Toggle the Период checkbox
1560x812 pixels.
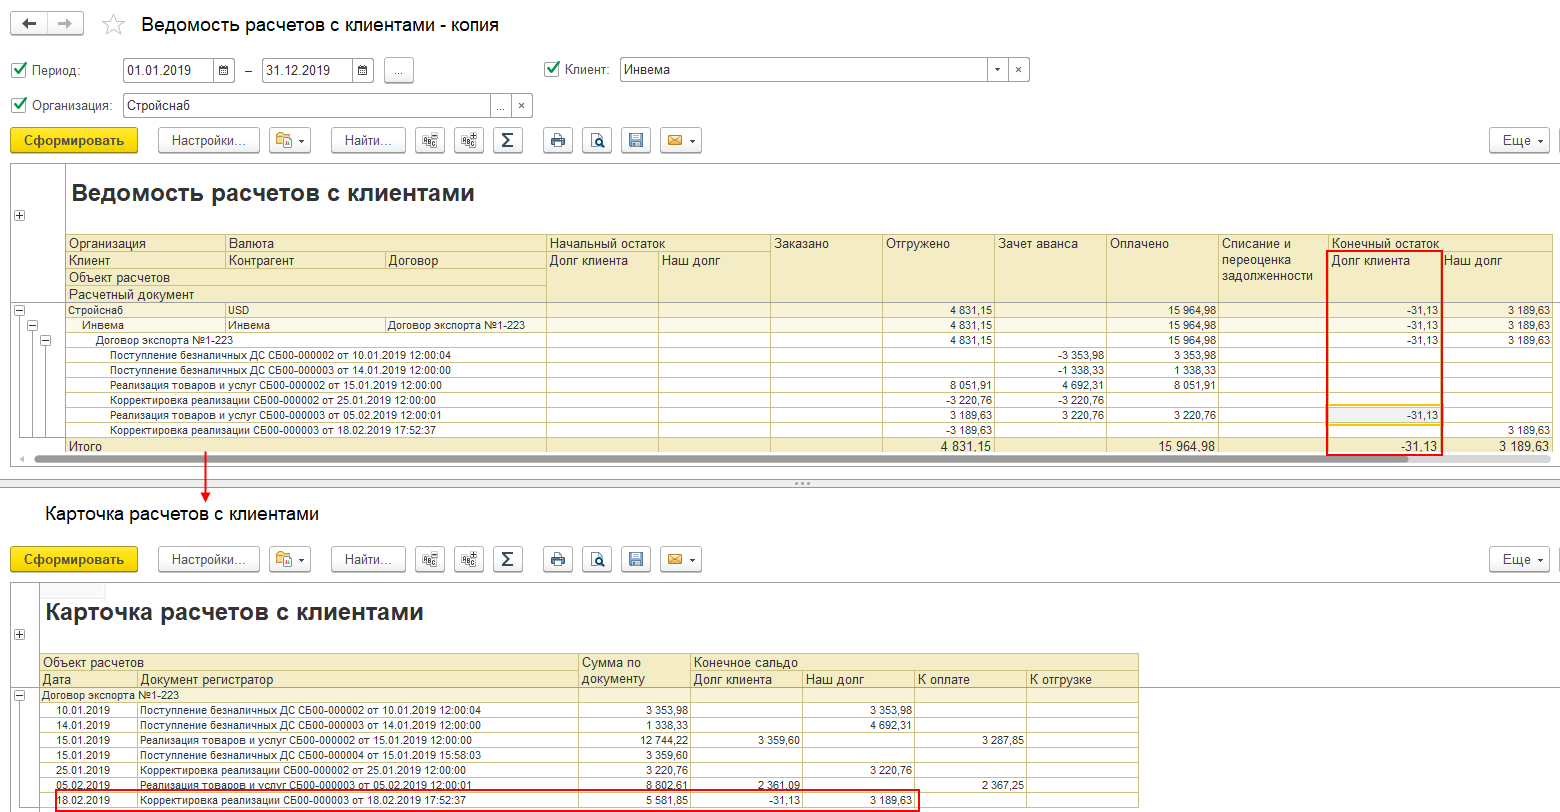point(18,70)
